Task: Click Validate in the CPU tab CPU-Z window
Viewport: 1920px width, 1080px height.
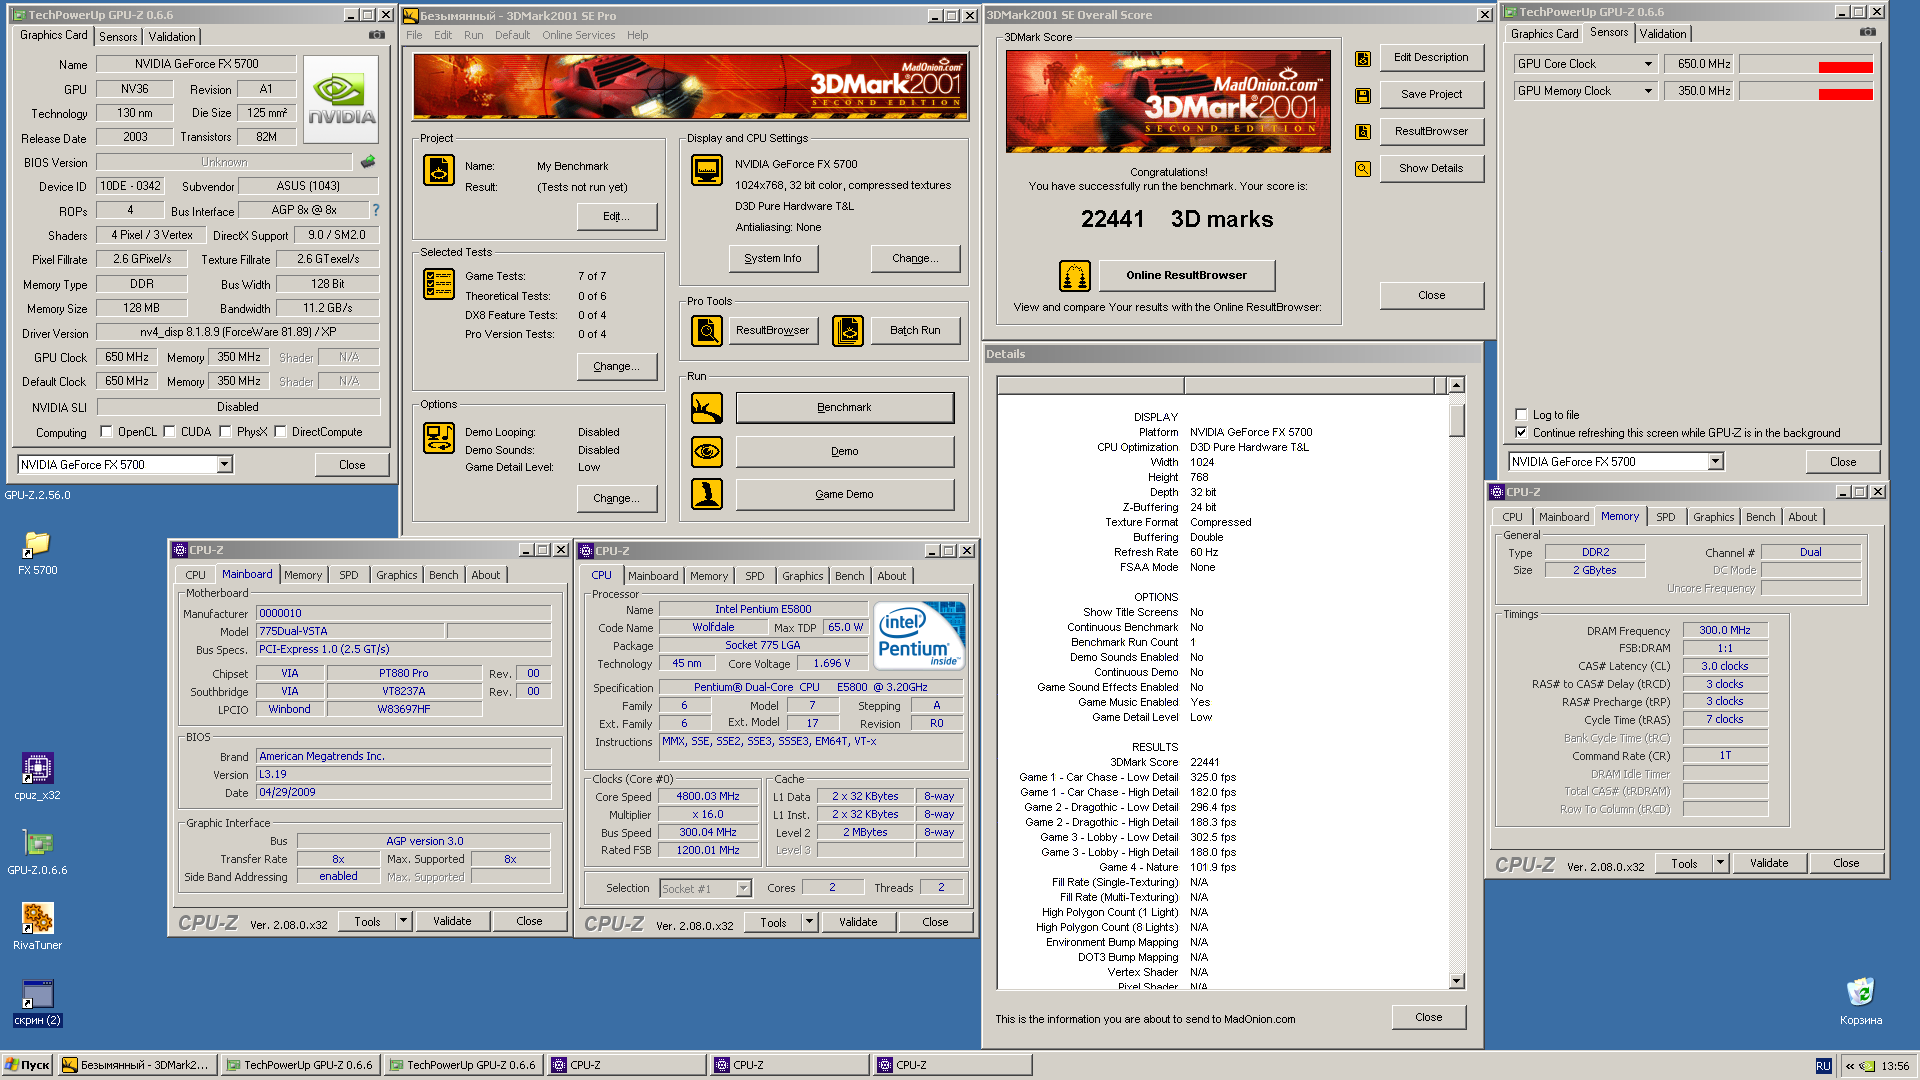Action: [x=857, y=922]
